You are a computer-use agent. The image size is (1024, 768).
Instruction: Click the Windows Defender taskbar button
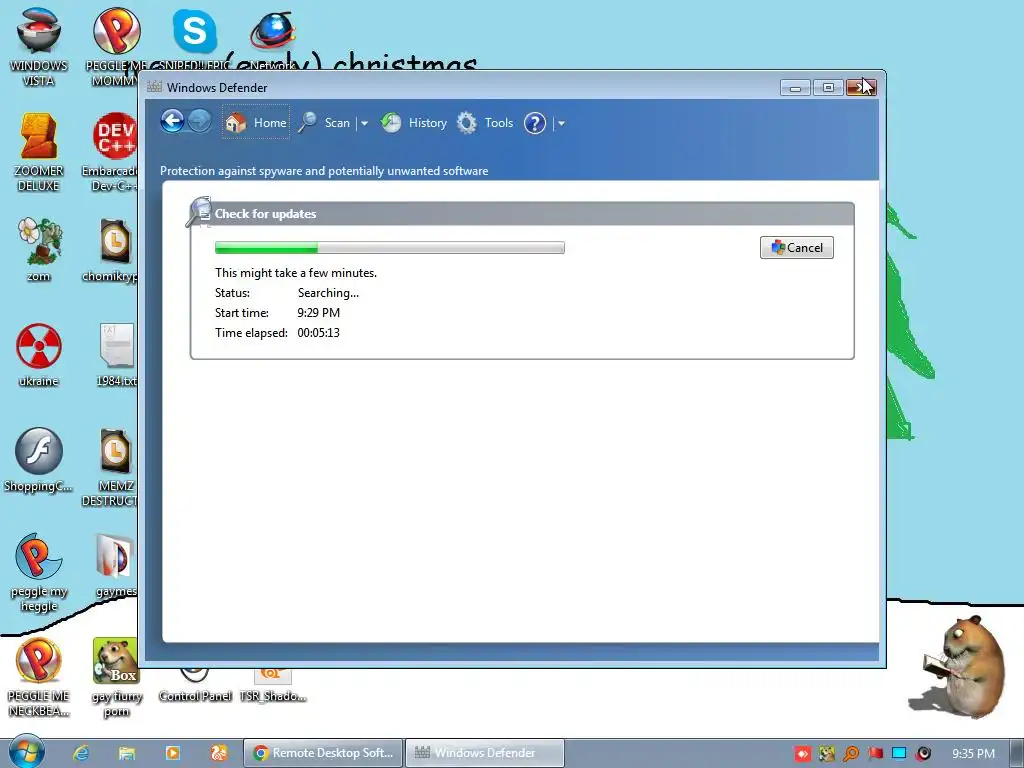coord(485,753)
